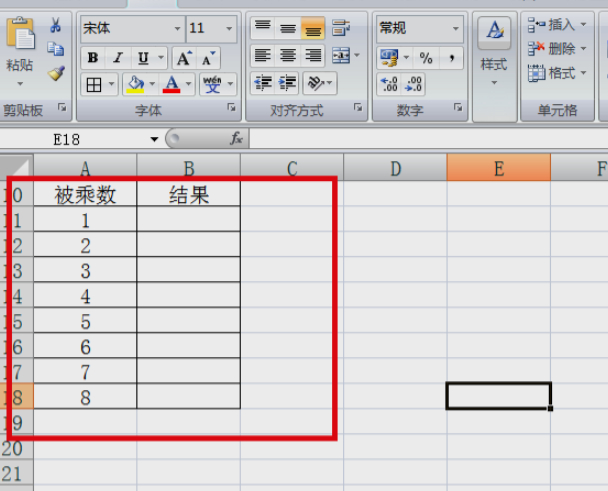Set bottom vertical alignment
The image size is (608, 491).
coord(313,28)
